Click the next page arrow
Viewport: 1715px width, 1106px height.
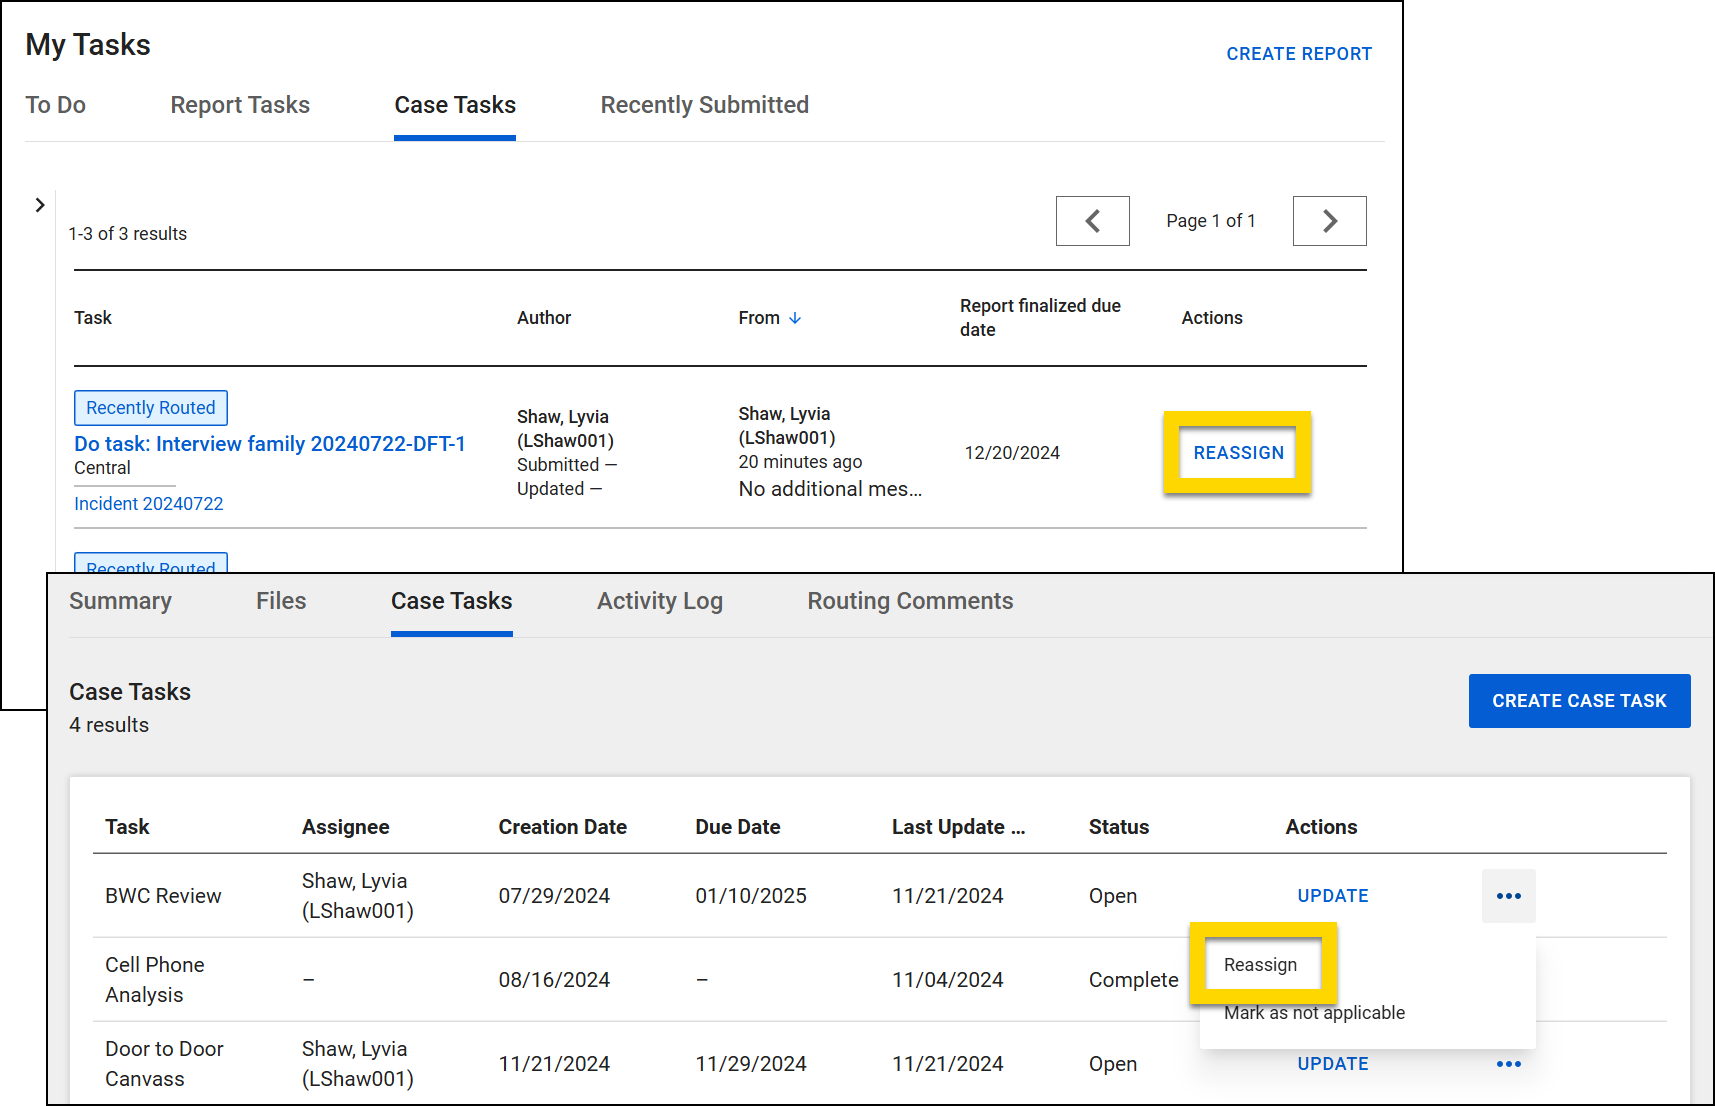point(1329,221)
